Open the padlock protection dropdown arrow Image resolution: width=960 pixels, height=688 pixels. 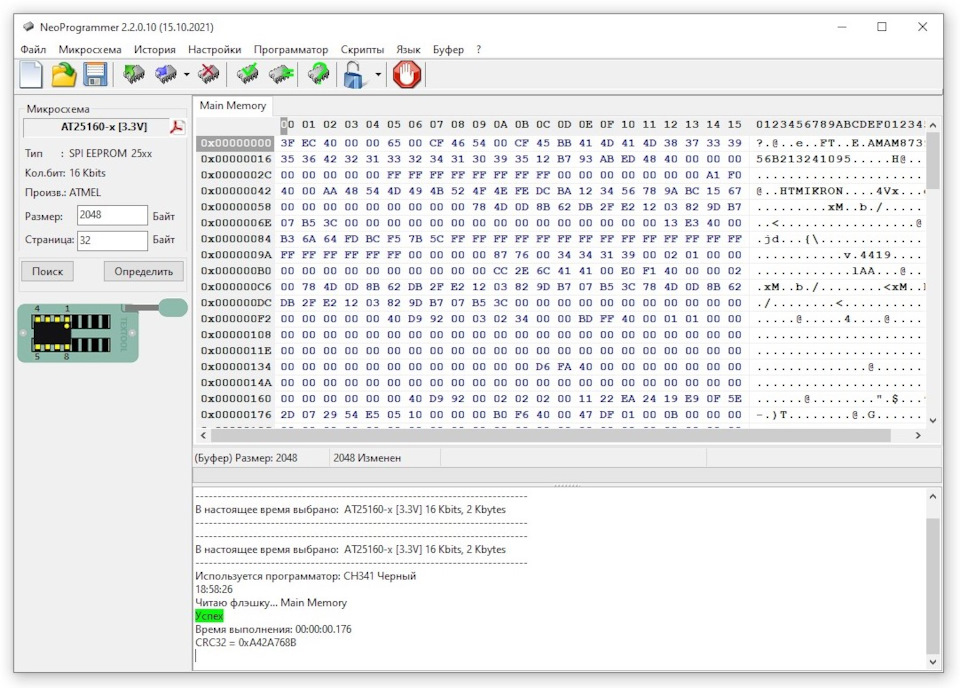(x=378, y=75)
